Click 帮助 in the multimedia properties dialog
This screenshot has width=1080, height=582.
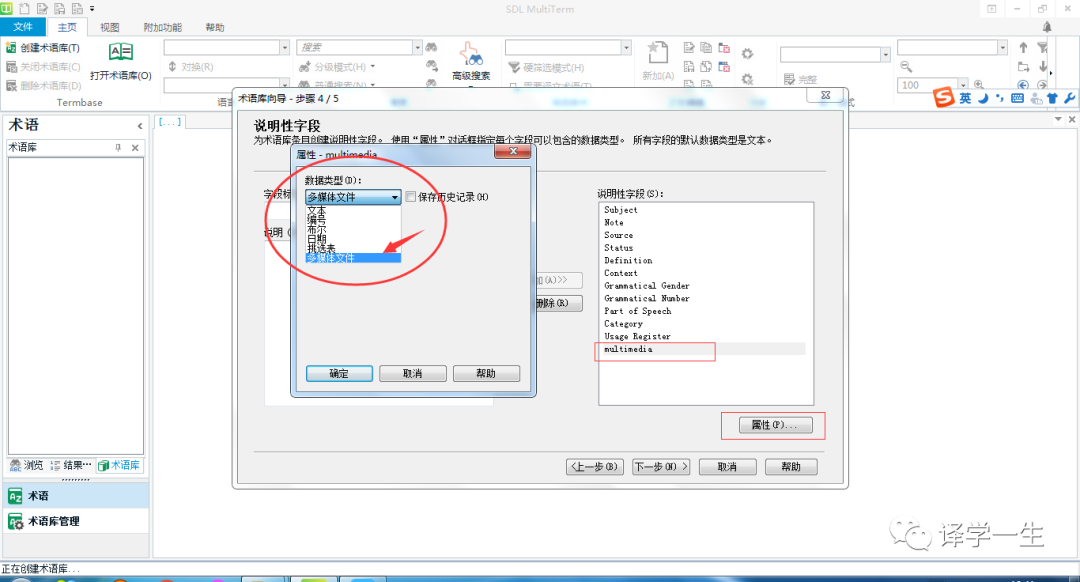[486, 373]
